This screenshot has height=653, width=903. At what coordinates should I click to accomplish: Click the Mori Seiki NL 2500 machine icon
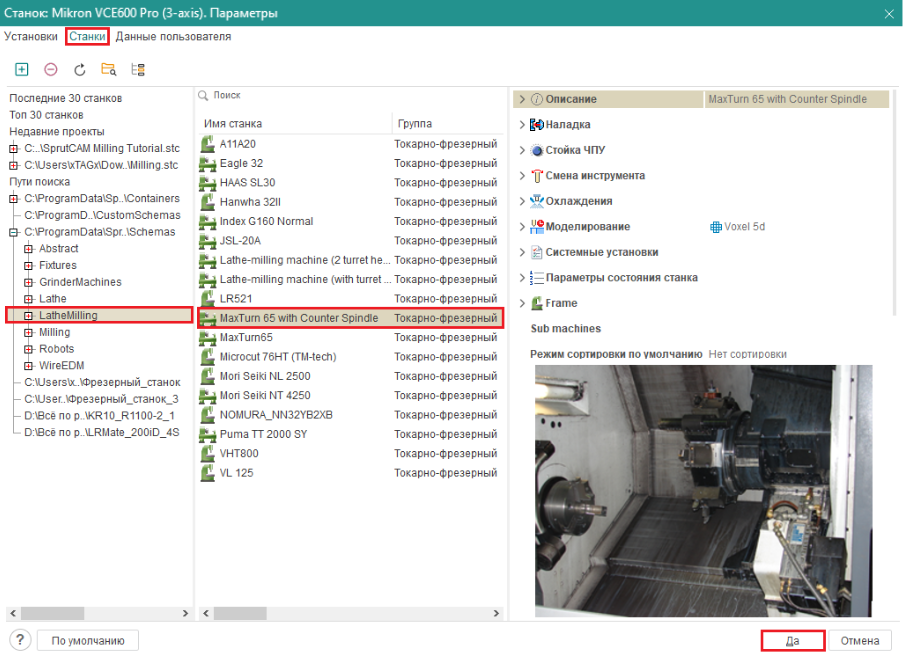click(x=208, y=376)
